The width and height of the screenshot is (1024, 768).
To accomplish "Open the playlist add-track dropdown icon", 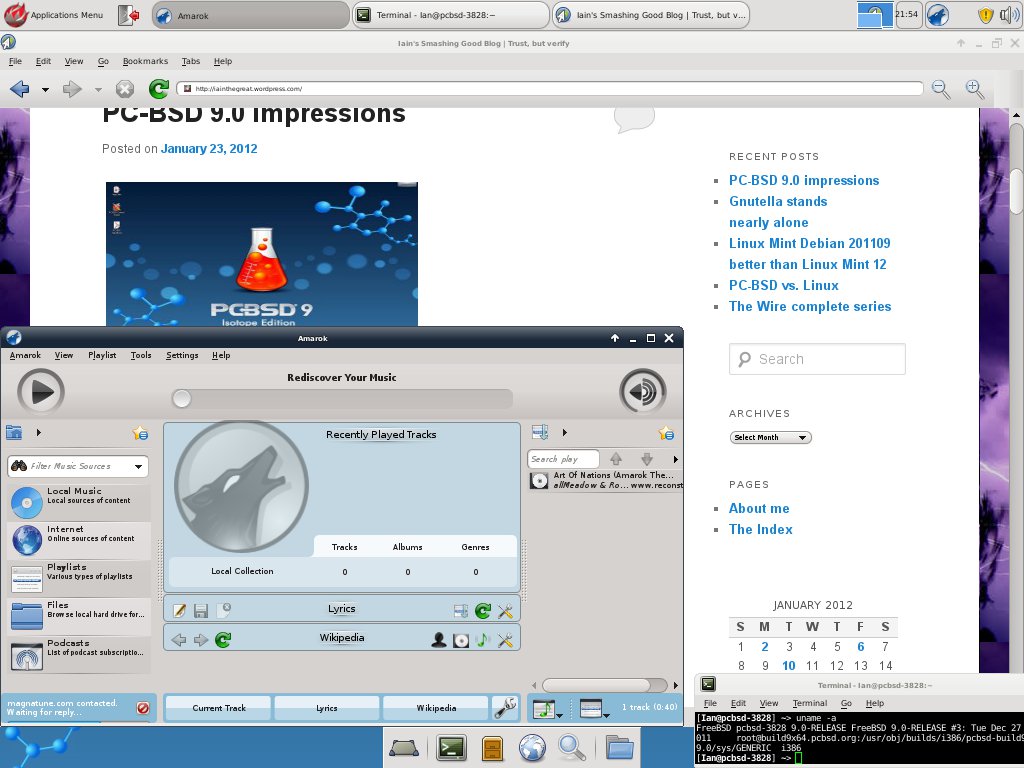I will pyautogui.click(x=547, y=709).
